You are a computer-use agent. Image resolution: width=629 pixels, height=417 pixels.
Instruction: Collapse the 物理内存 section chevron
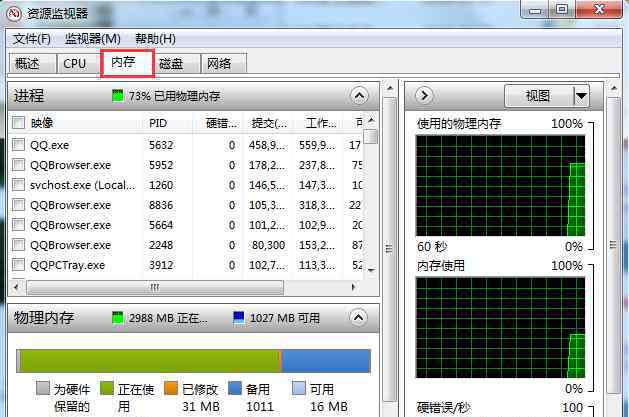pyautogui.click(x=359, y=317)
